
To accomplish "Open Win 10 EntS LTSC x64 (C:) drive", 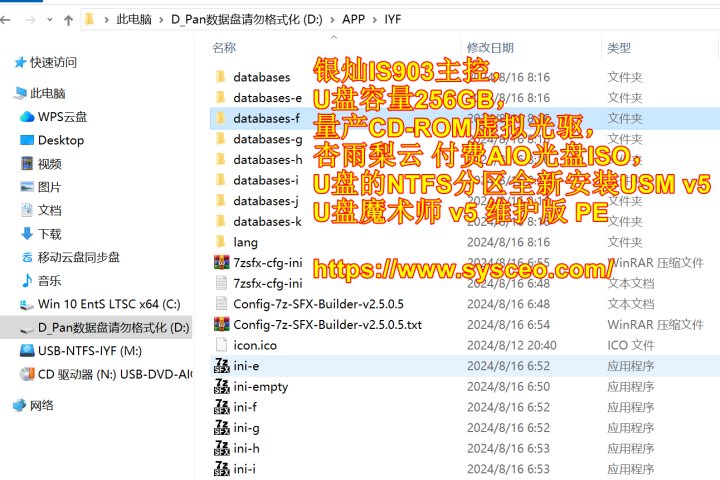I will click(100, 304).
